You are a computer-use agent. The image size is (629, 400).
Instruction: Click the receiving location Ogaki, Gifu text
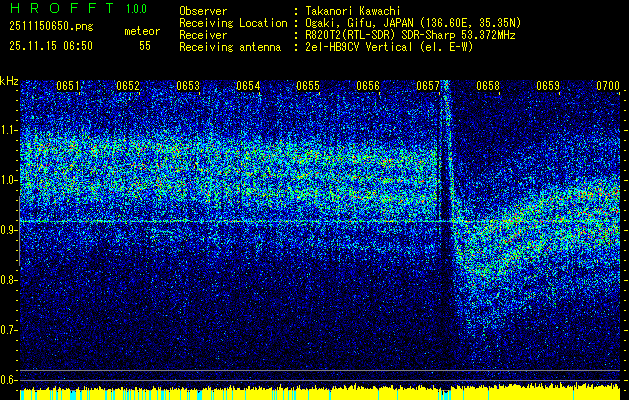[x=413, y=23]
